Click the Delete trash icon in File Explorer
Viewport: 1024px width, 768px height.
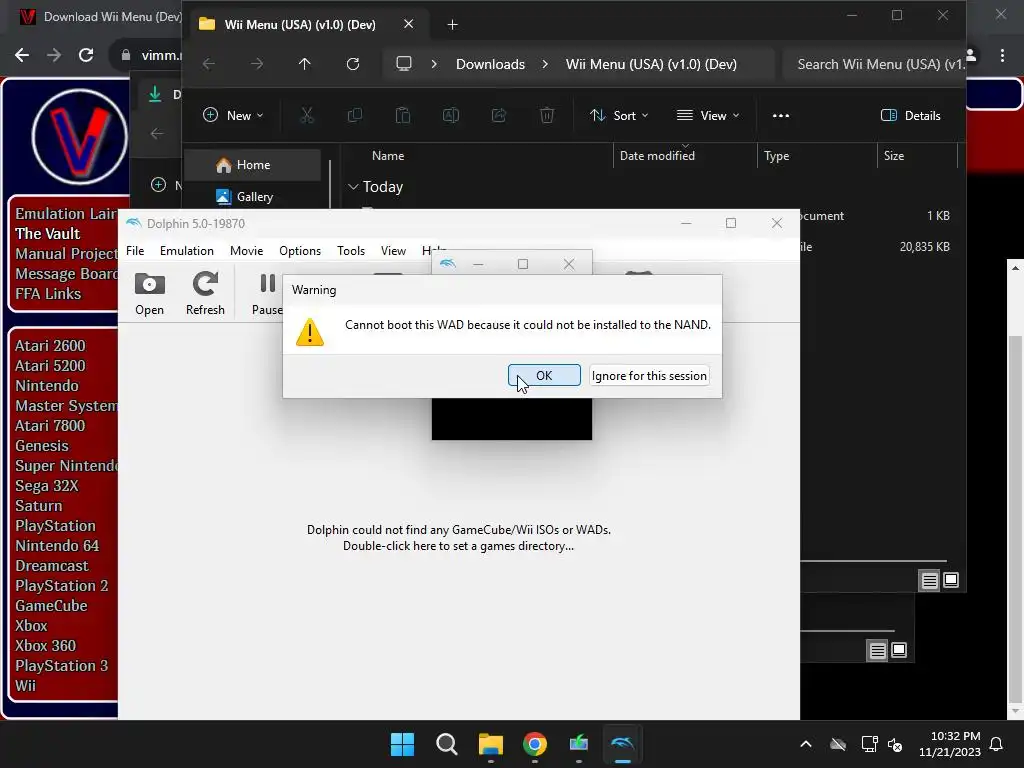(x=547, y=116)
